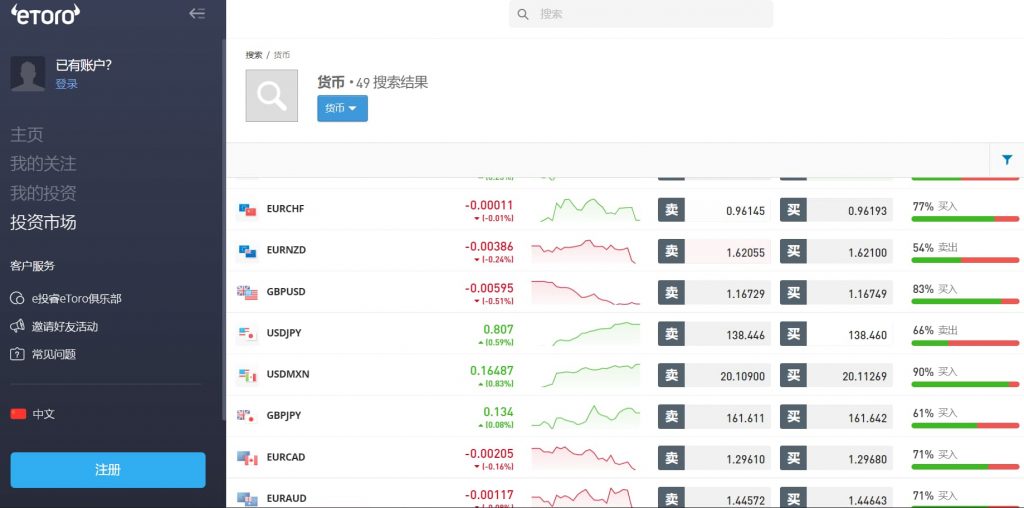The height and width of the screenshot is (508, 1024).
Task: Click the search magnifier icon in search bar
Action: coord(522,14)
